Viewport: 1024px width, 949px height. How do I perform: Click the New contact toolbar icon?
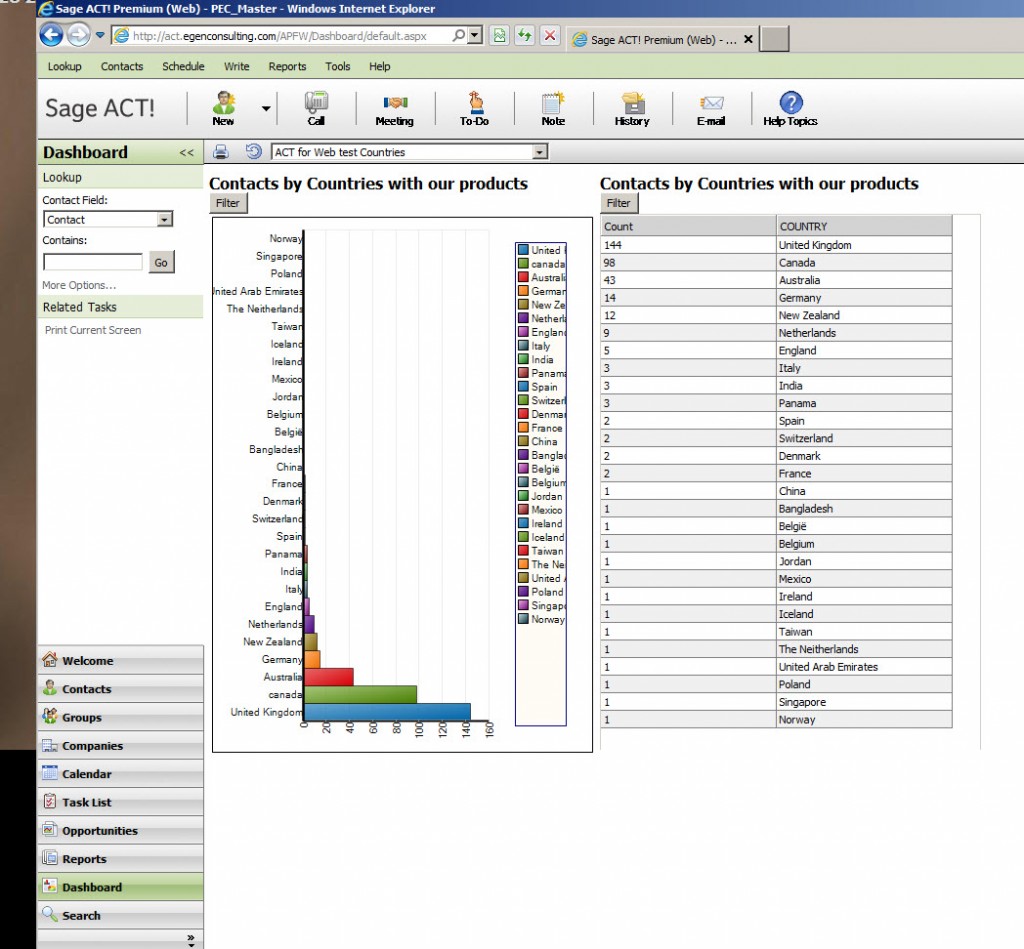224,103
